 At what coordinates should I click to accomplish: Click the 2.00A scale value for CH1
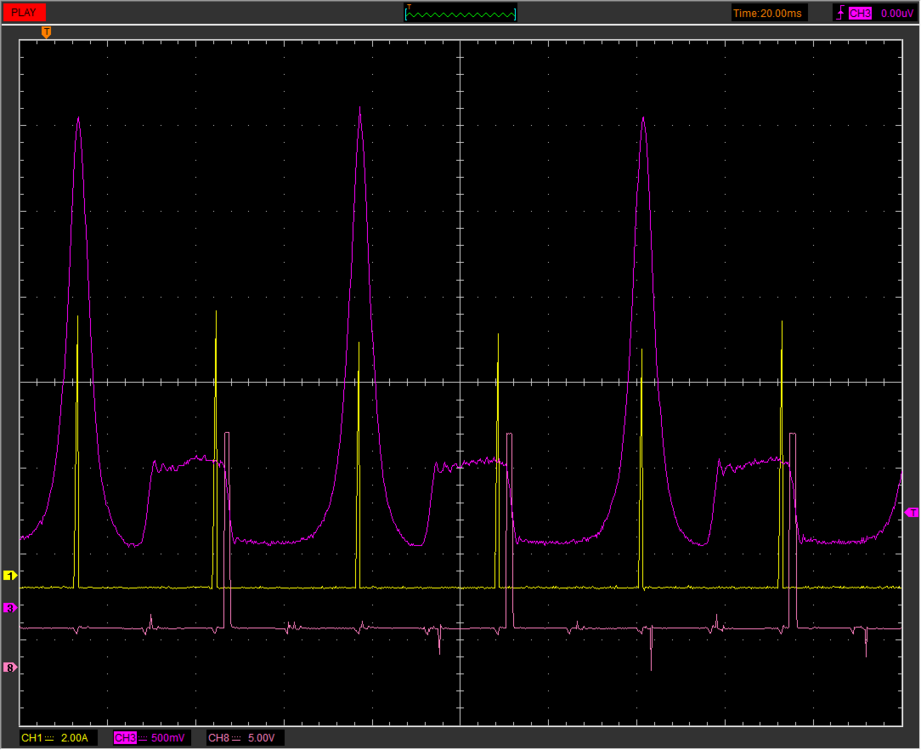click(x=74, y=738)
